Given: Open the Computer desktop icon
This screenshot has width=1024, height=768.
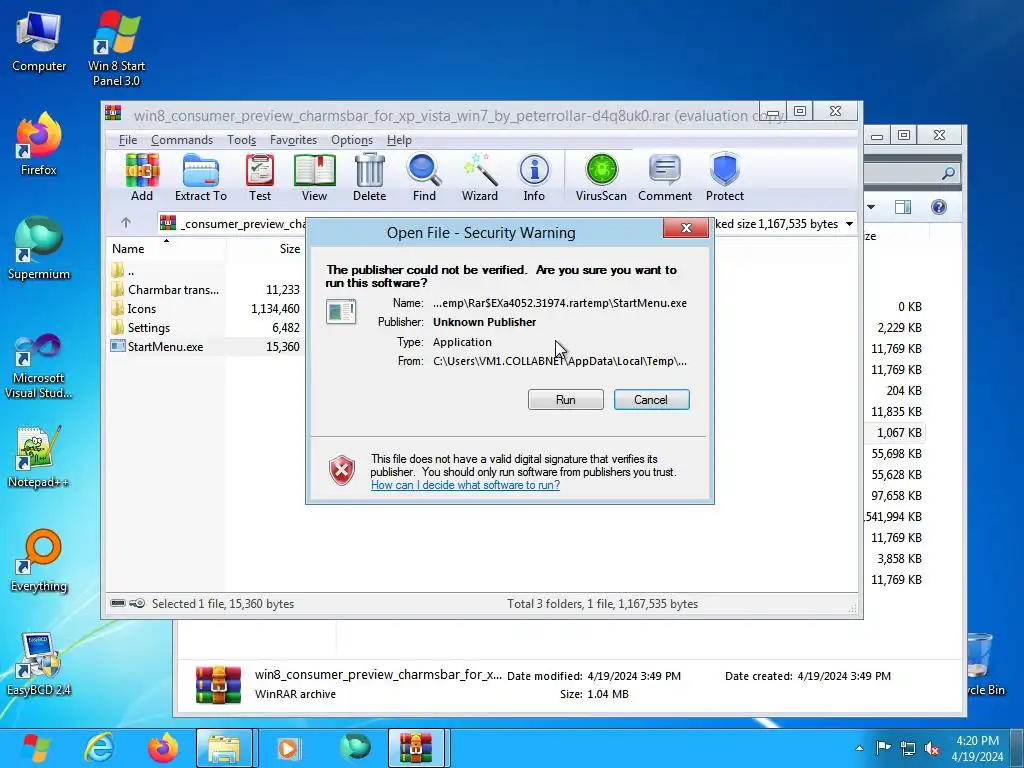Looking at the screenshot, I should coord(39,42).
